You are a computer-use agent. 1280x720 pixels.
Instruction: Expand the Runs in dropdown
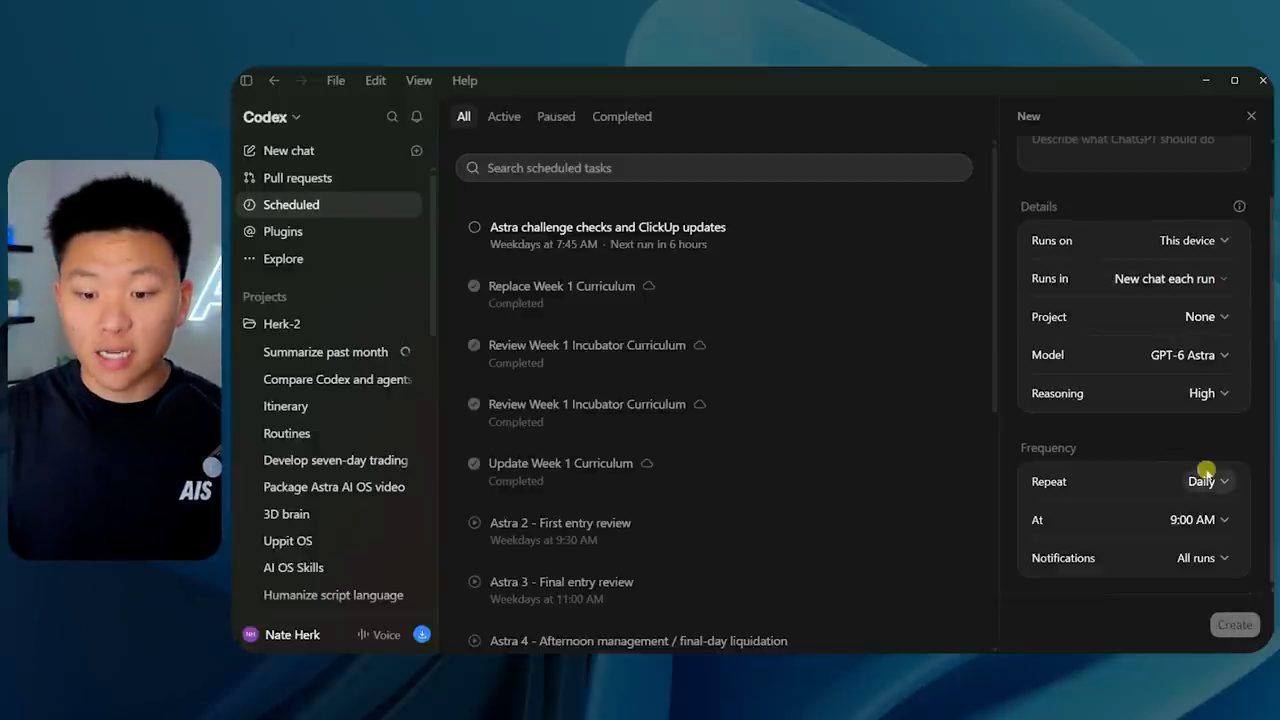(1171, 279)
